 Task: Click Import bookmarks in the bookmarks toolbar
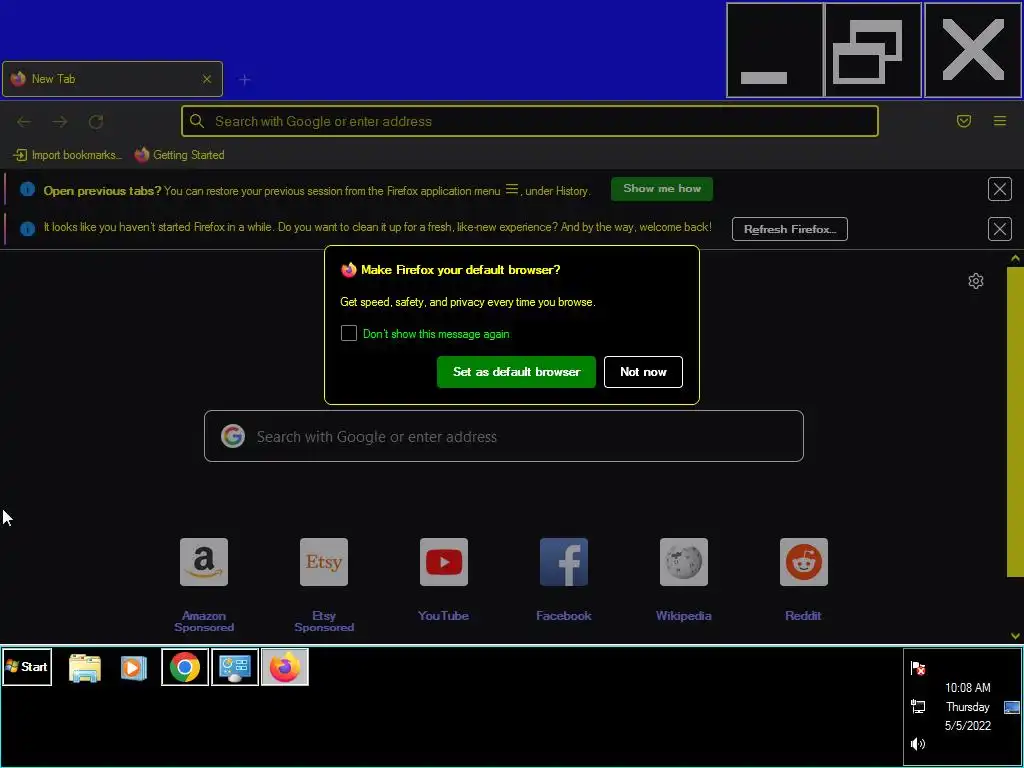pyautogui.click(x=67, y=155)
